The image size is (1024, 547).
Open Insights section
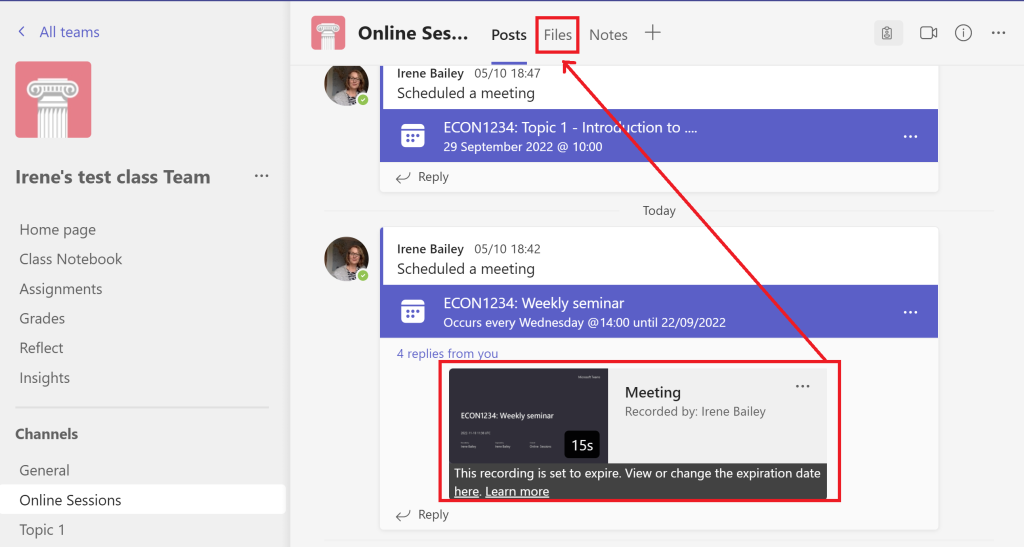click(x=44, y=378)
